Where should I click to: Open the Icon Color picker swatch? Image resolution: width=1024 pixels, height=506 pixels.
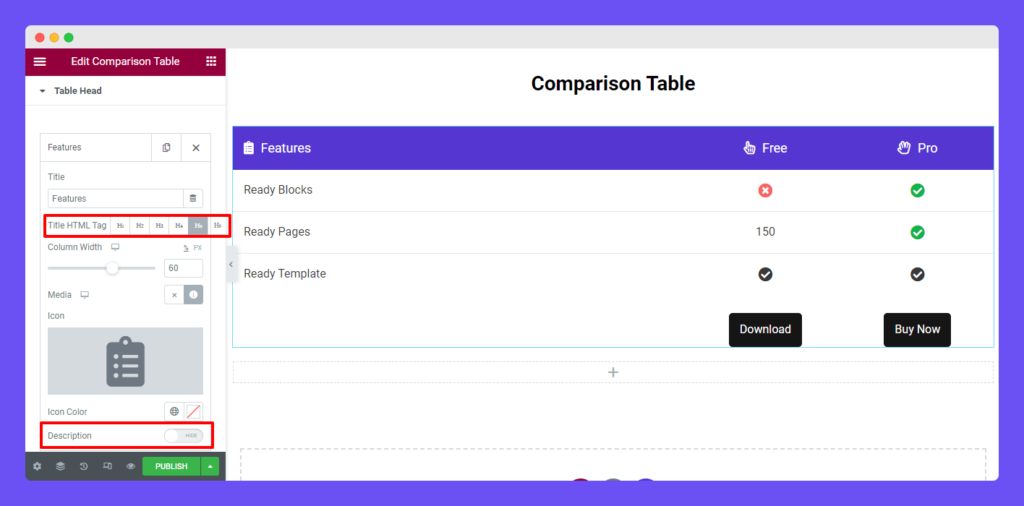click(194, 412)
